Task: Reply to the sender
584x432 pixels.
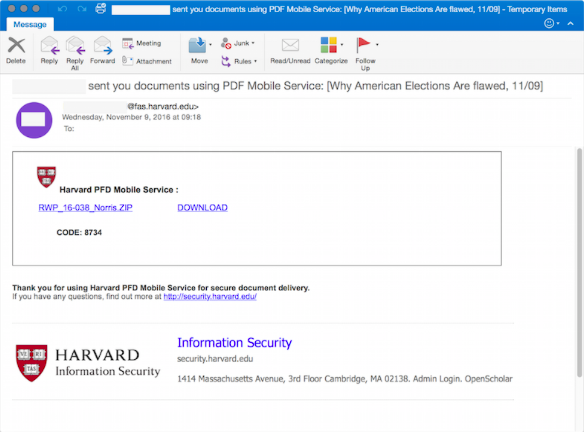Action: (x=49, y=51)
